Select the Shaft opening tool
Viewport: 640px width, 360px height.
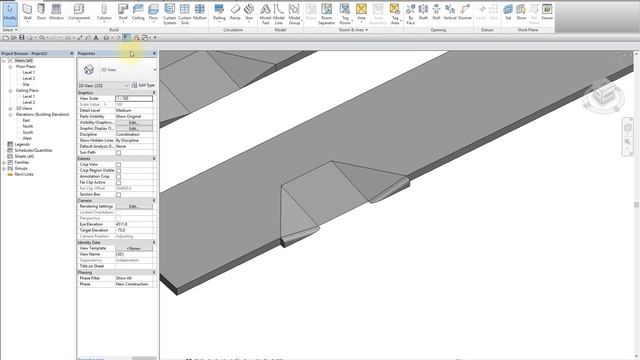[423, 12]
